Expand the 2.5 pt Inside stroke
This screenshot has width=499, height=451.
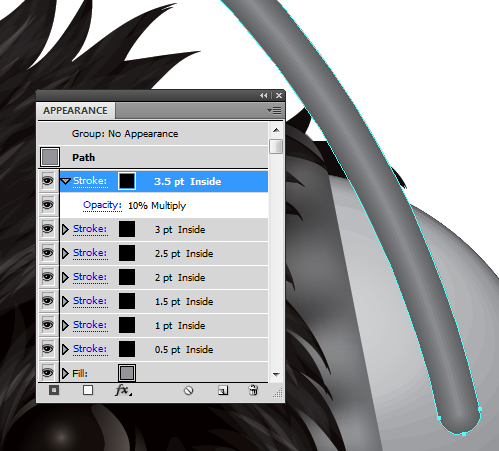click(x=65, y=253)
